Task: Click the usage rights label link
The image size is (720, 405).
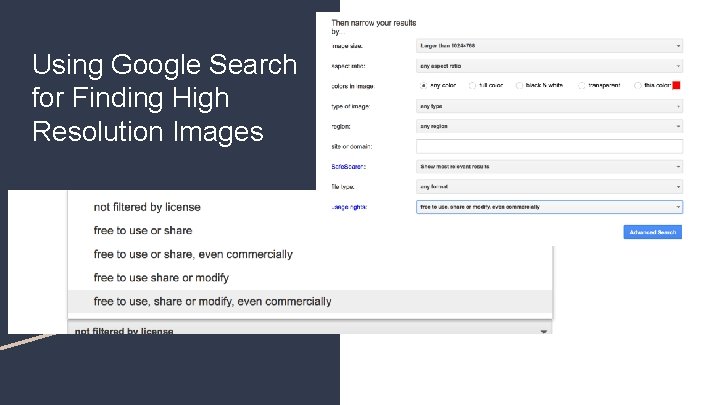Action: pos(349,207)
